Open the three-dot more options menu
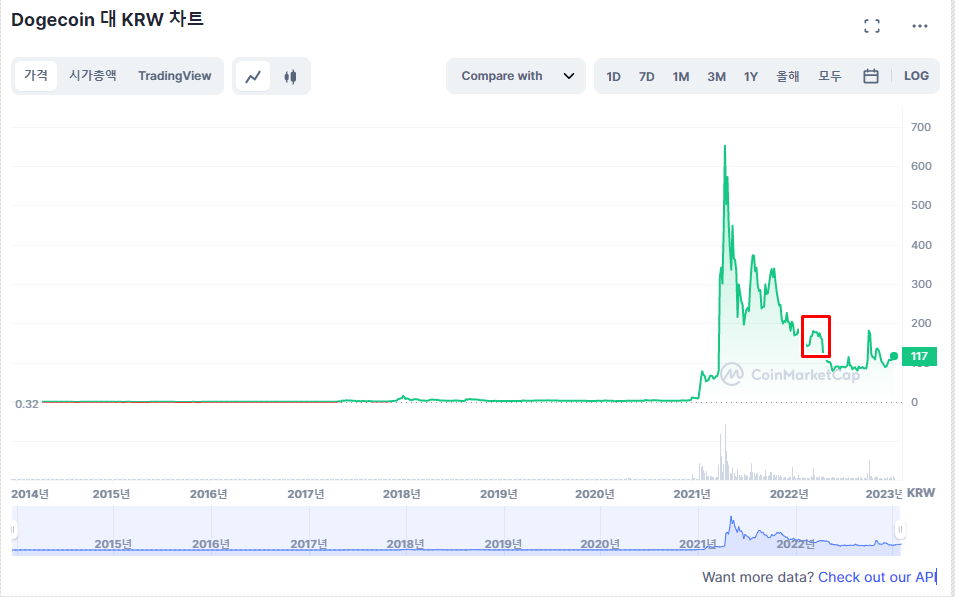Screen dimensions: 955x597 click(920, 26)
